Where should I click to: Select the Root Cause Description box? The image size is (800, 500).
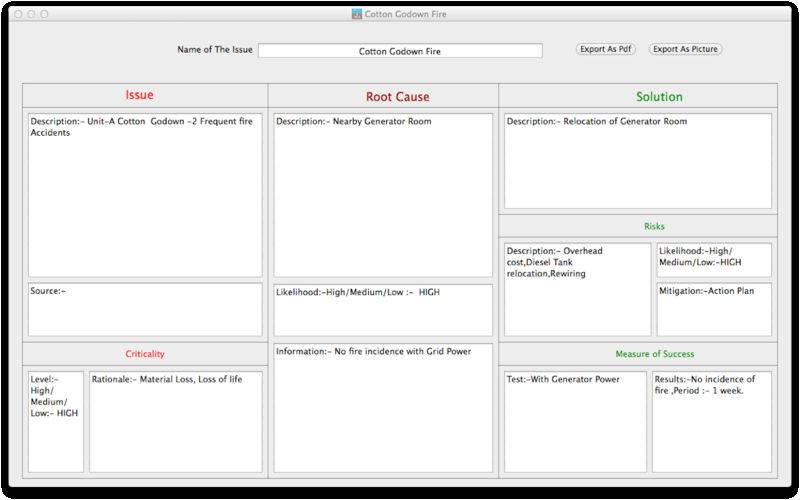pos(383,195)
